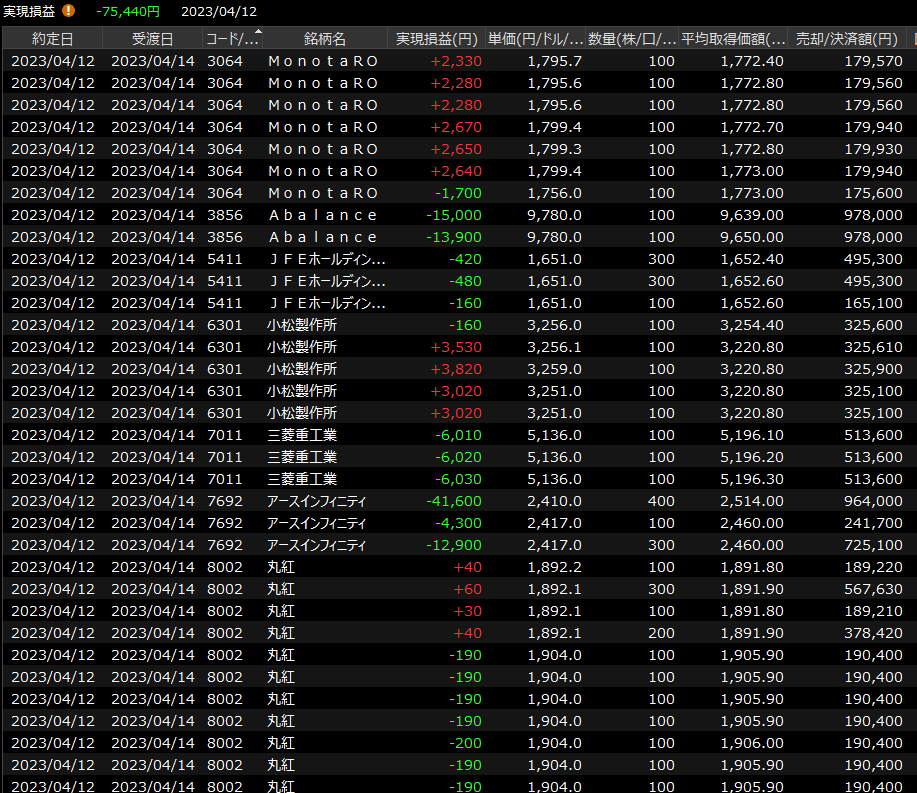Click the total realized loss value -75,440円
Viewport: 917px width, 793px height.
coord(128,11)
